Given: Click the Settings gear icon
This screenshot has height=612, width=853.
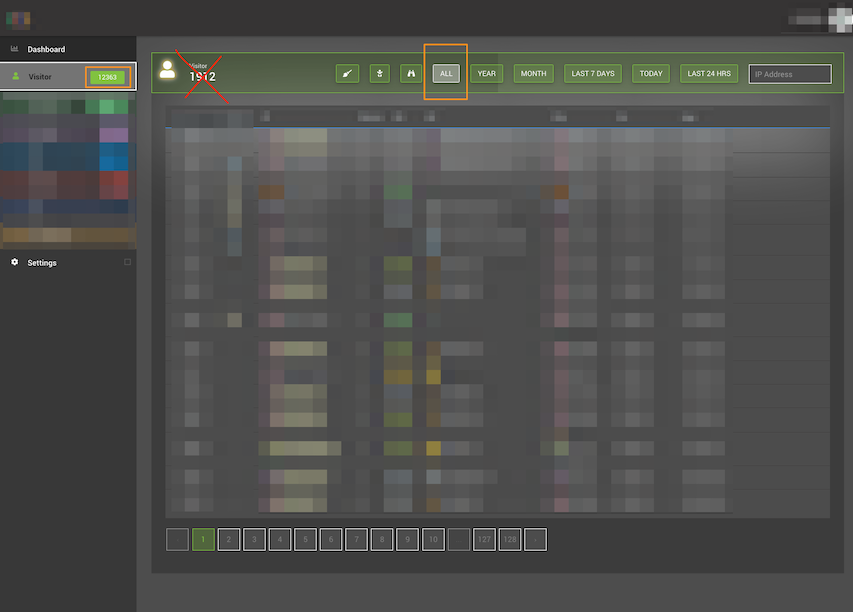Looking at the screenshot, I should [x=15, y=262].
